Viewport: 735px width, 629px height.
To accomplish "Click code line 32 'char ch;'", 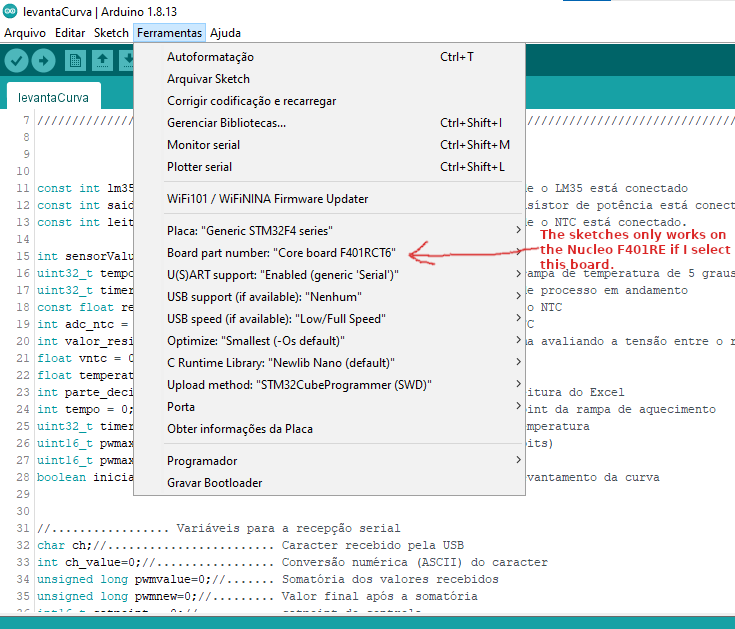I will coord(65,545).
